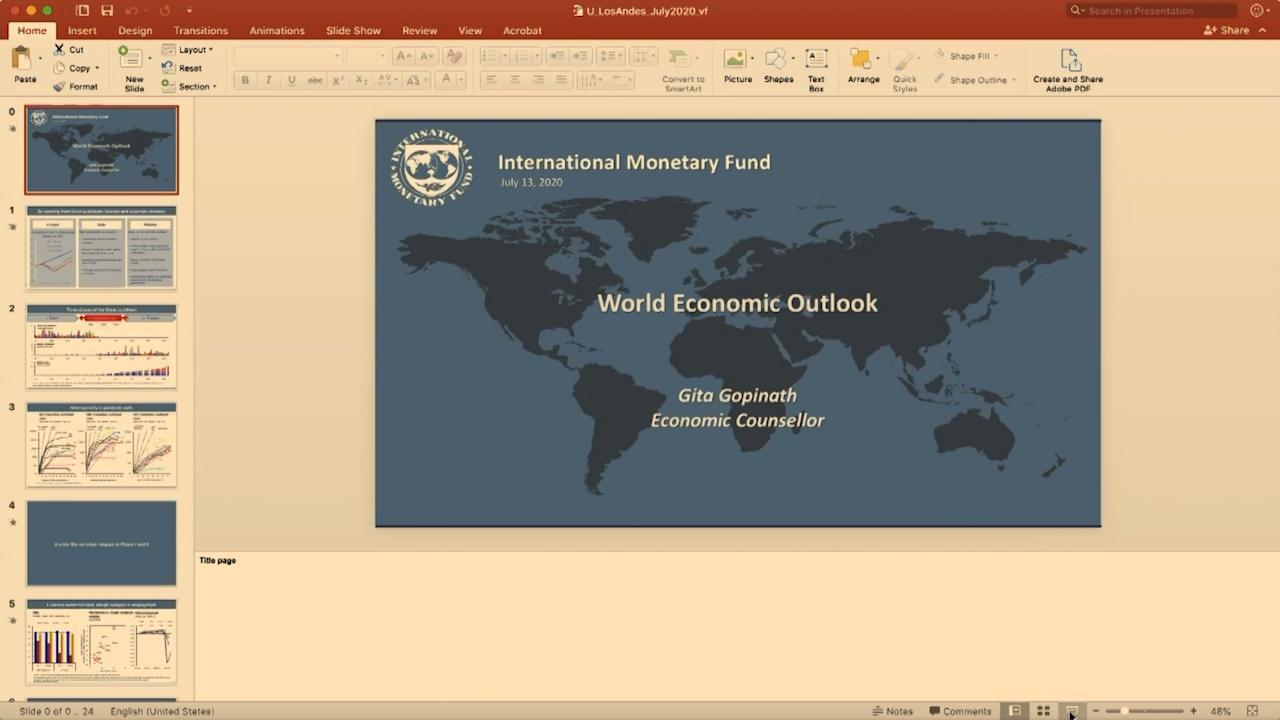Start Slide Show view from status bar
This screenshot has width=1280, height=720.
(1072, 711)
